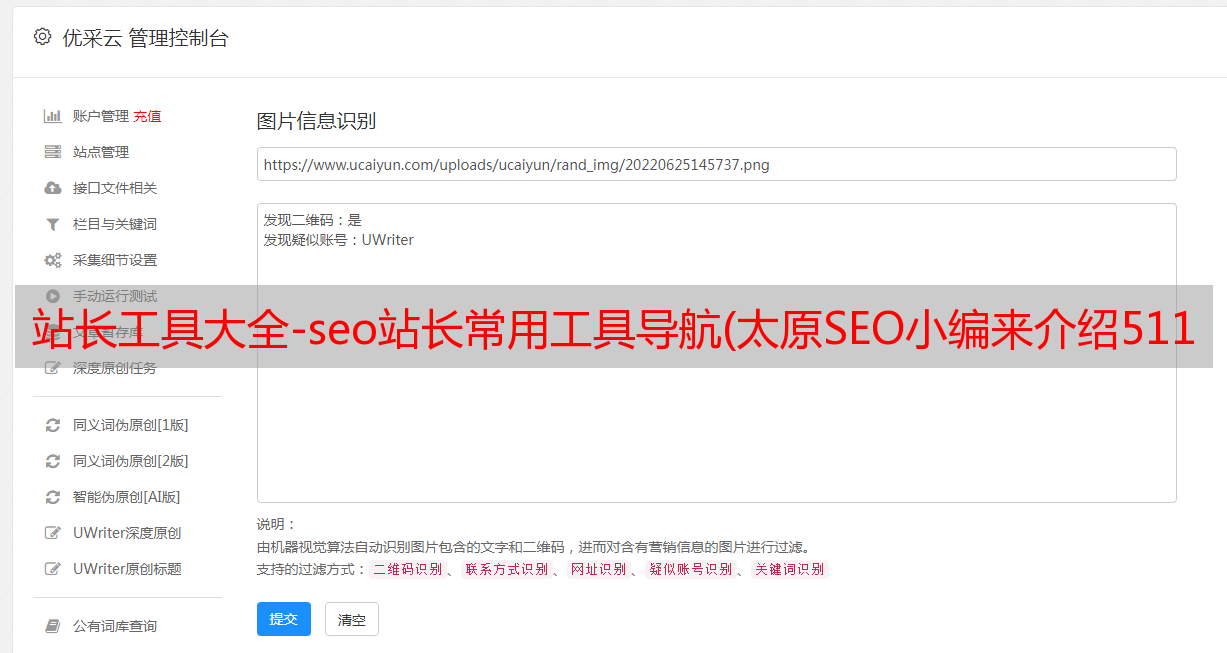
Task: Open 智能伪原创[AI版] tool
Action: coord(127,497)
